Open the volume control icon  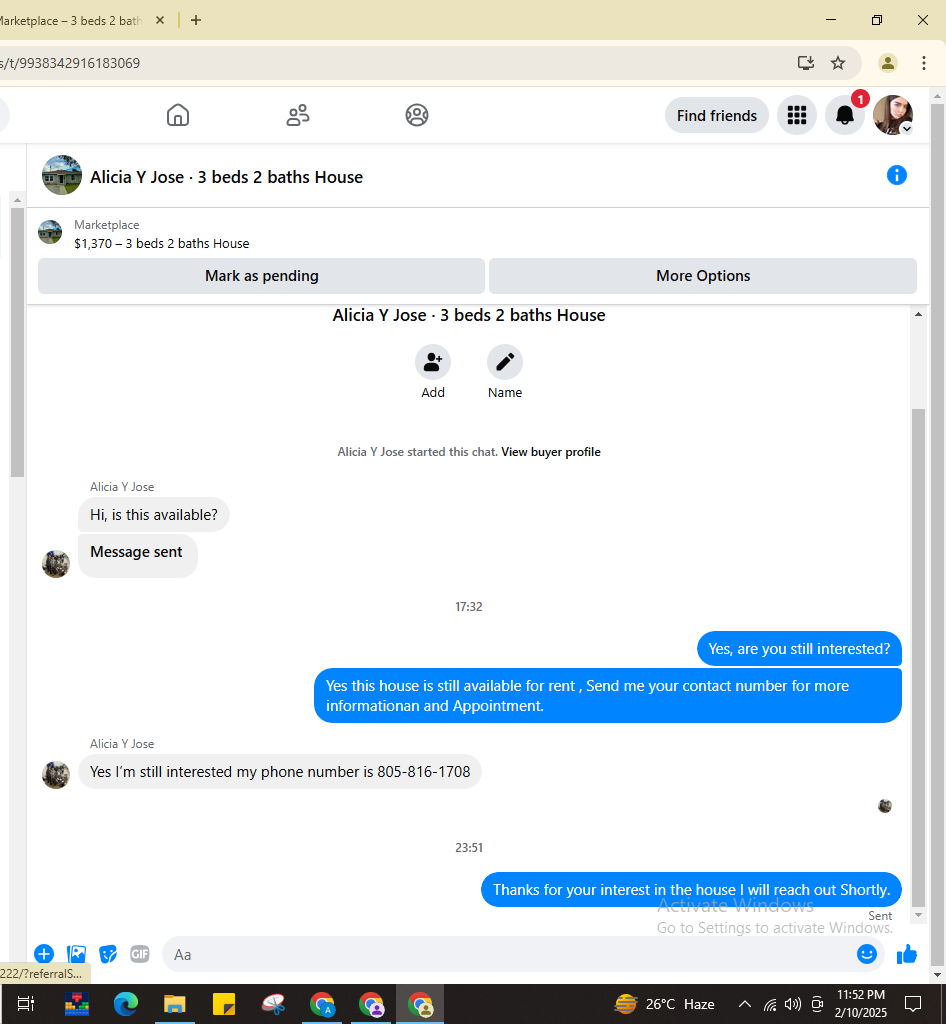[x=793, y=1004]
